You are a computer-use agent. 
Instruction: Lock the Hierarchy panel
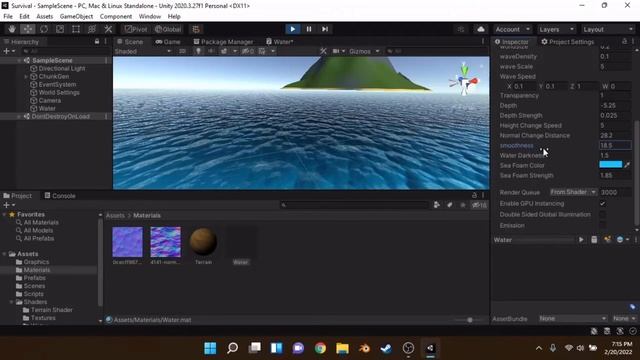[97, 42]
